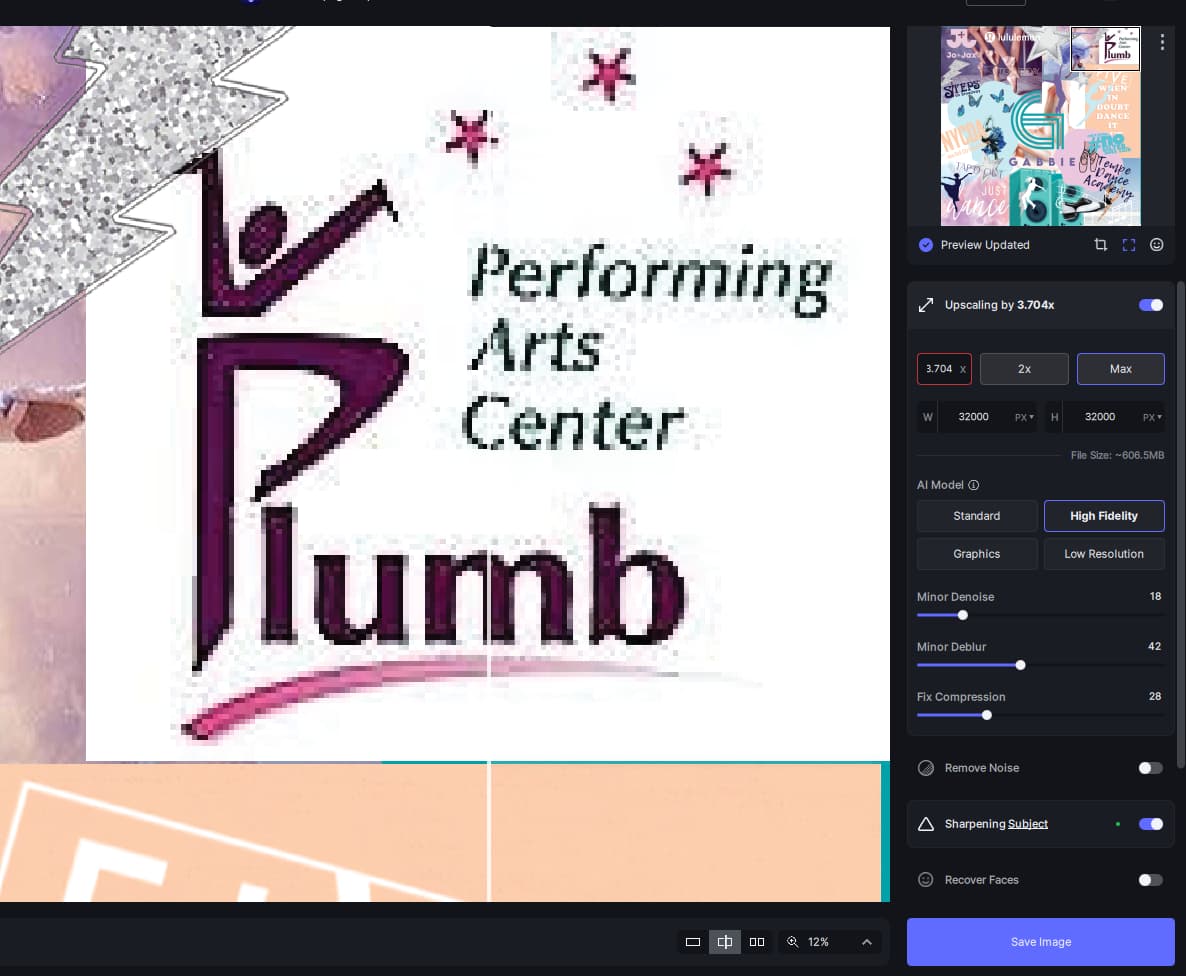Image resolution: width=1186 pixels, height=976 pixels.
Task: Turn off the Sharpening toggle
Action: [x=1151, y=824]
